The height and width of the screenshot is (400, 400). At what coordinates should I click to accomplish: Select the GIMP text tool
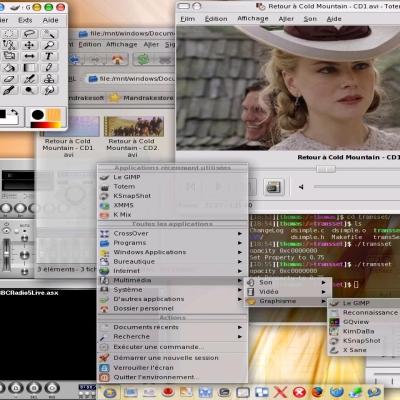(x=49, y=56)
